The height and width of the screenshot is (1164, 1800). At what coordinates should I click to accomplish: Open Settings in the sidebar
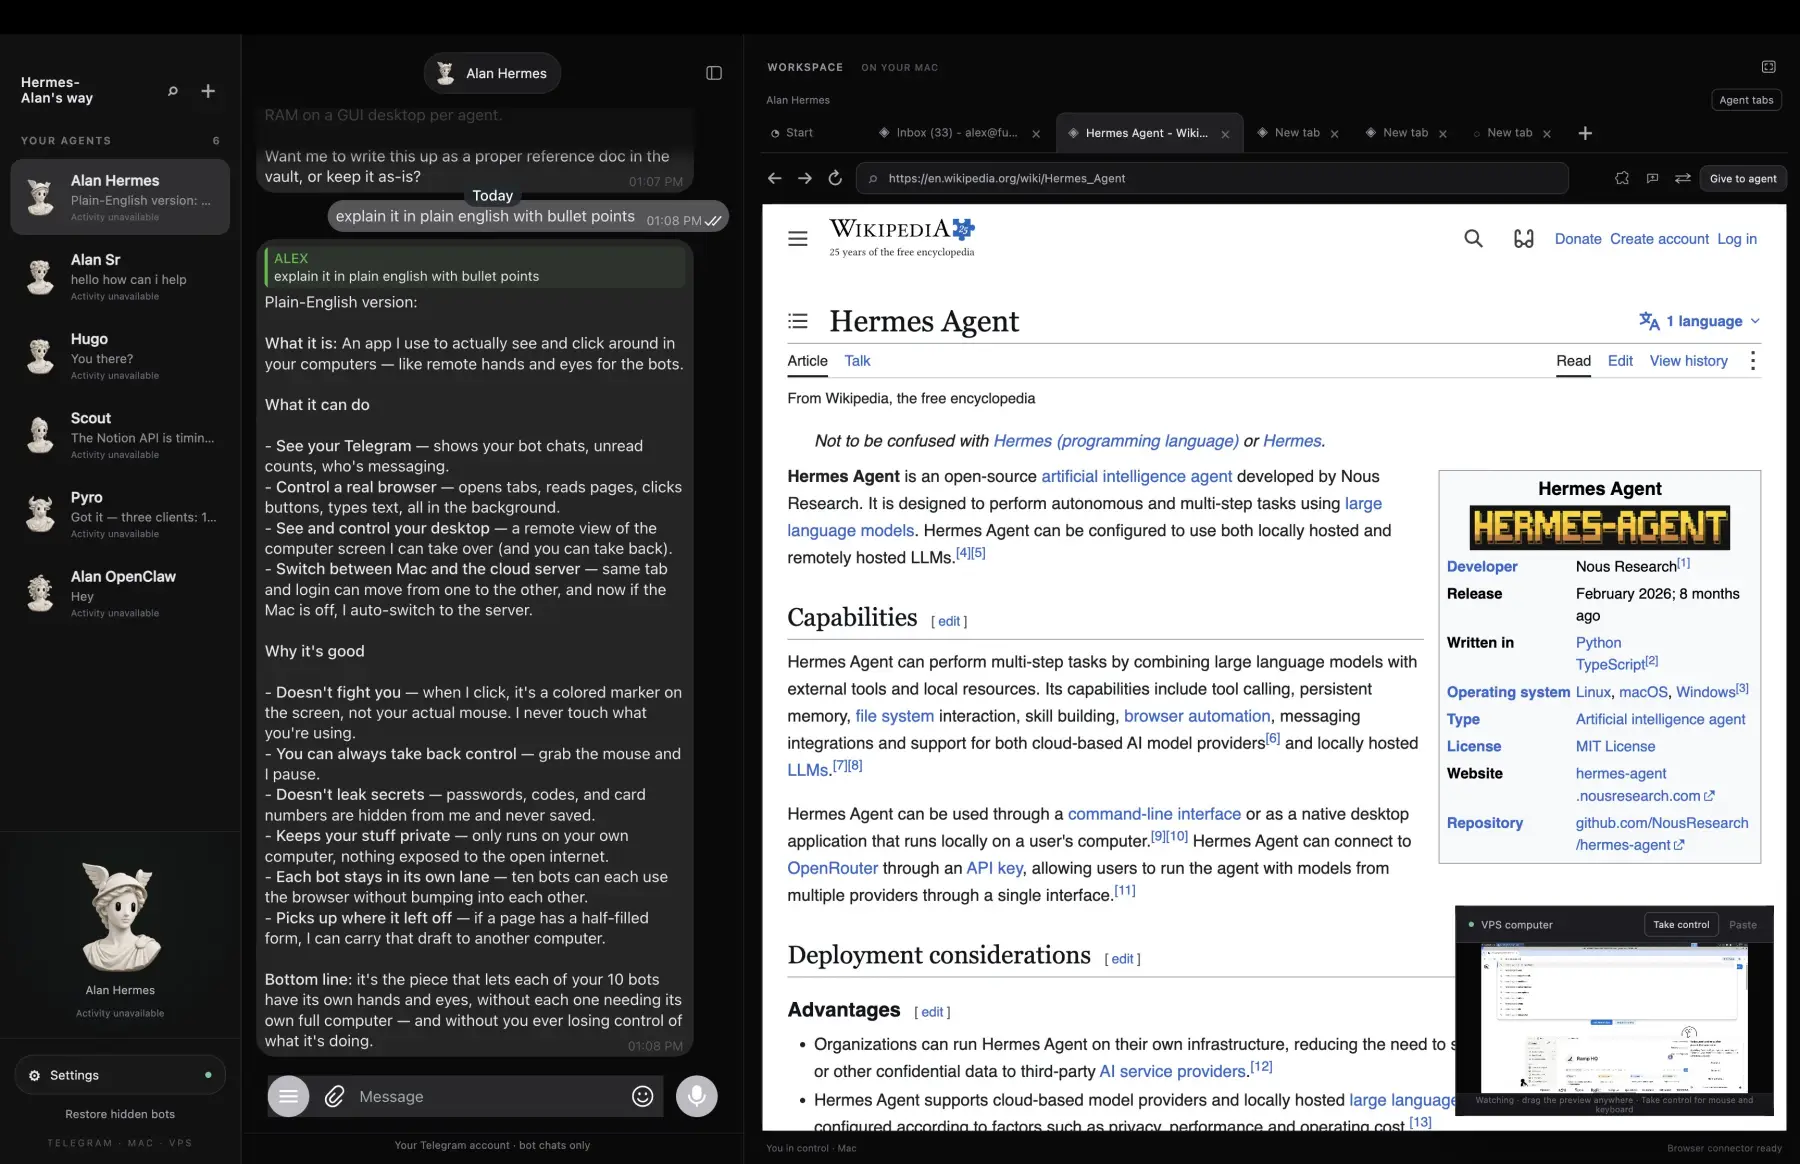pos(120,1075)
